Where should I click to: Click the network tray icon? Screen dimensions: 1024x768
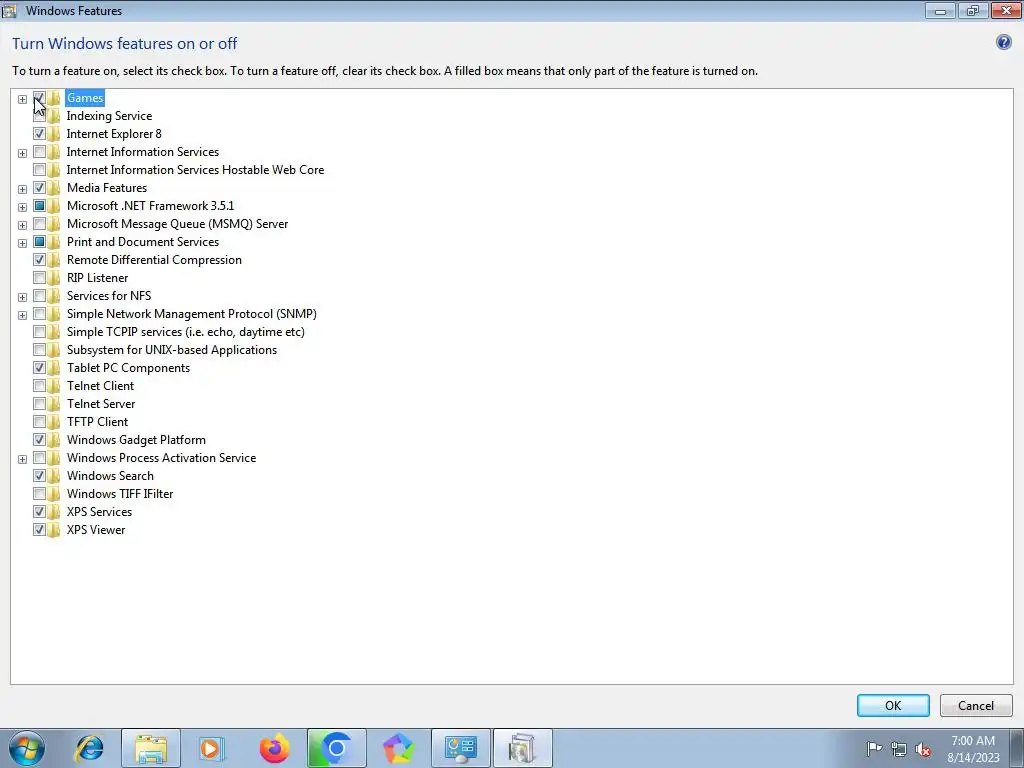pos(899,748)
